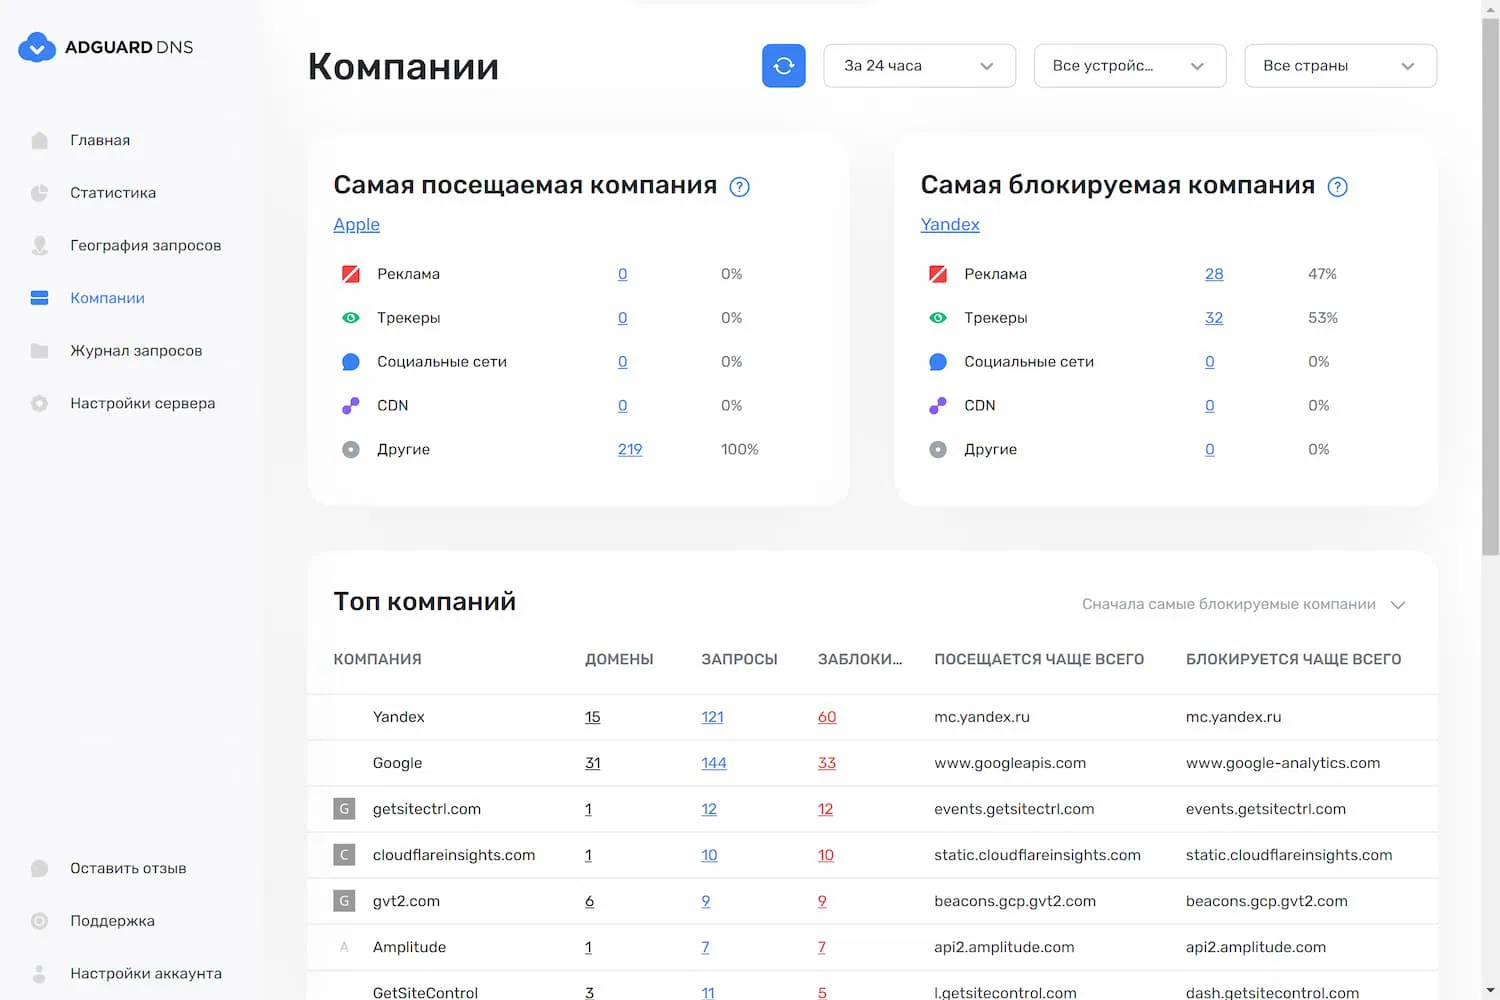This screenshot has height=1000, width=1500.
Task: Open География запросов in the sidebar
Action: coord(146,245)
